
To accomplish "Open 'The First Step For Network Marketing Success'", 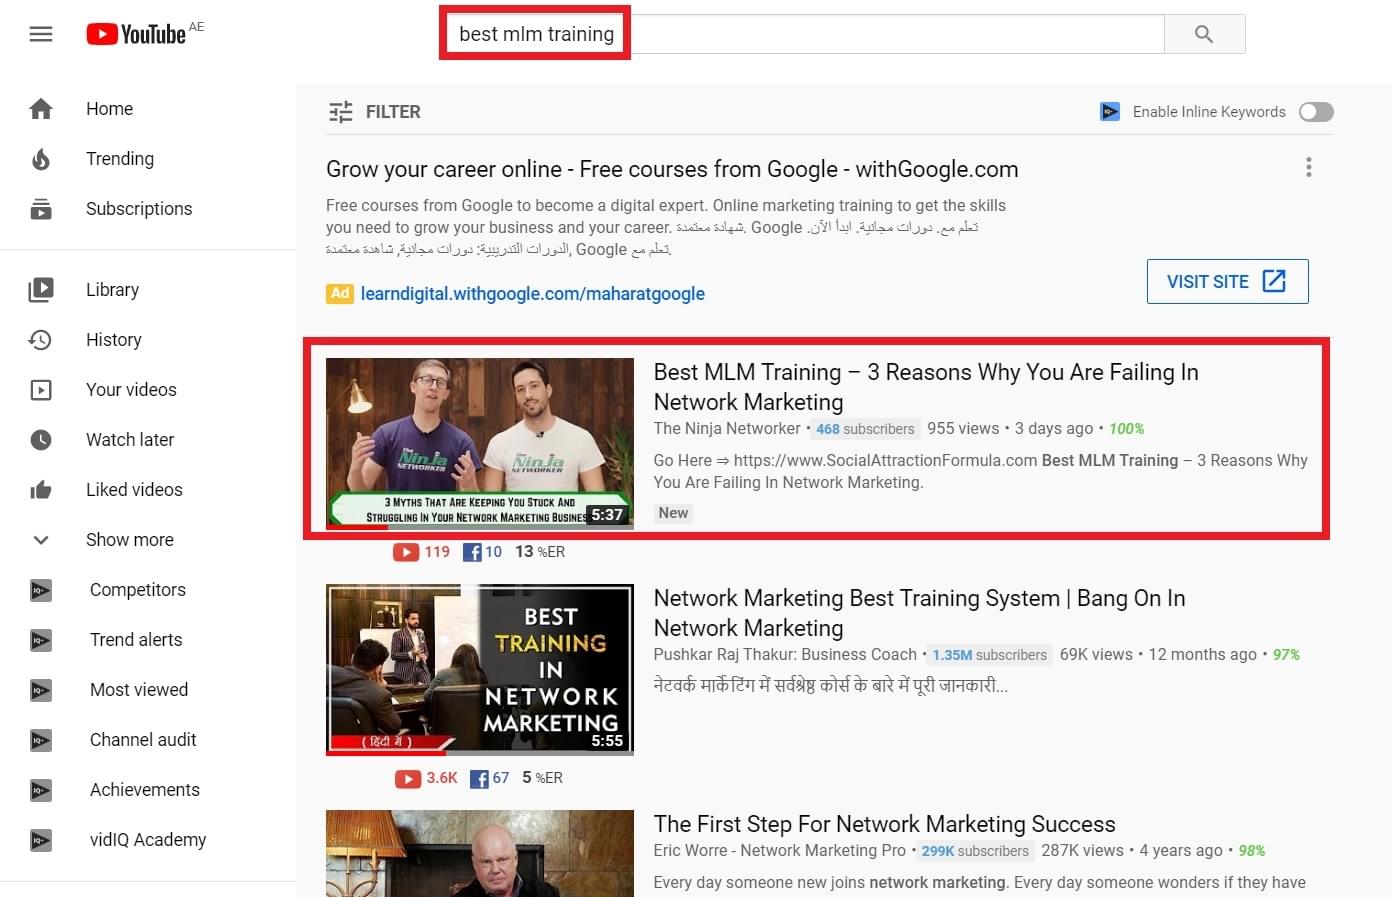I will pyautogui.click(x=884, y=824).
